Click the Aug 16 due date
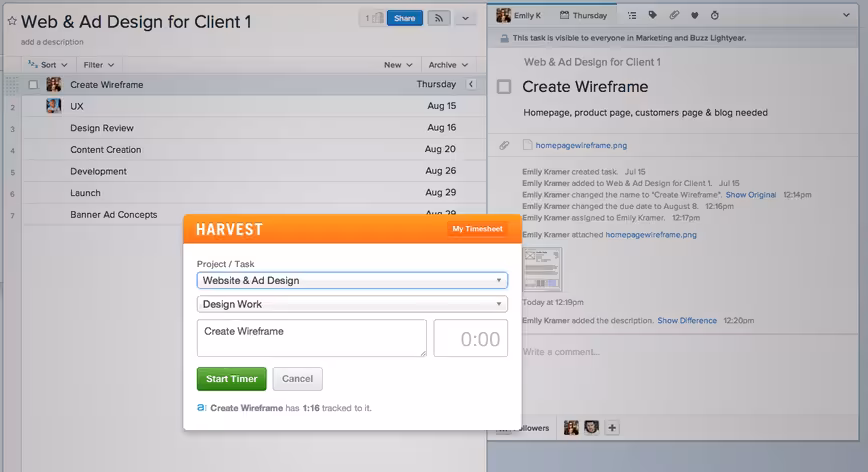Screen dimensions: 868x472 [441, 127]
